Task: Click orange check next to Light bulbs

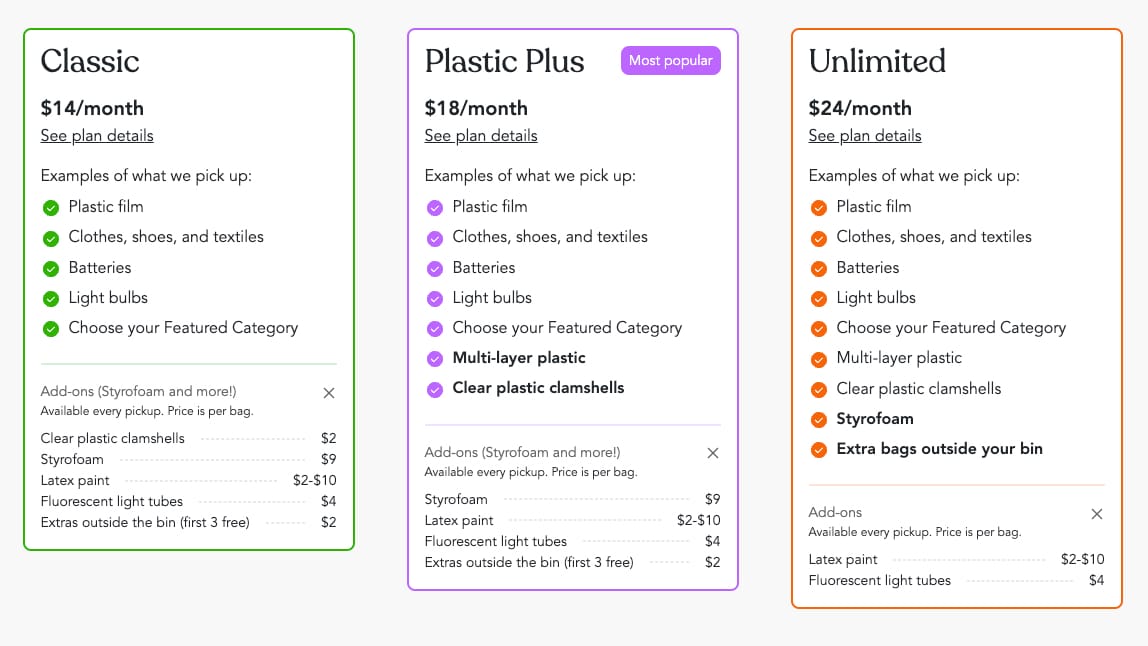Action: [x=818, y=298]
